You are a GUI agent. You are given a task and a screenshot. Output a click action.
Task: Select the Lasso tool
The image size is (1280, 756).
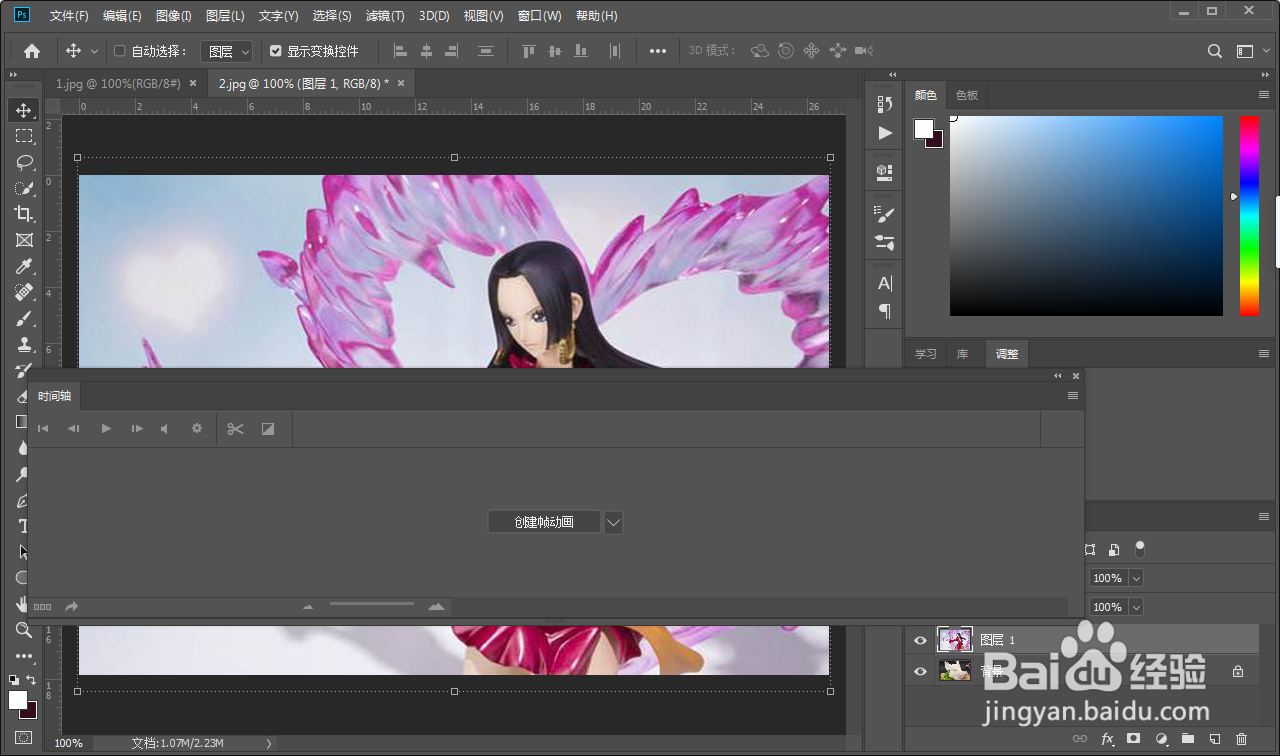24,162
